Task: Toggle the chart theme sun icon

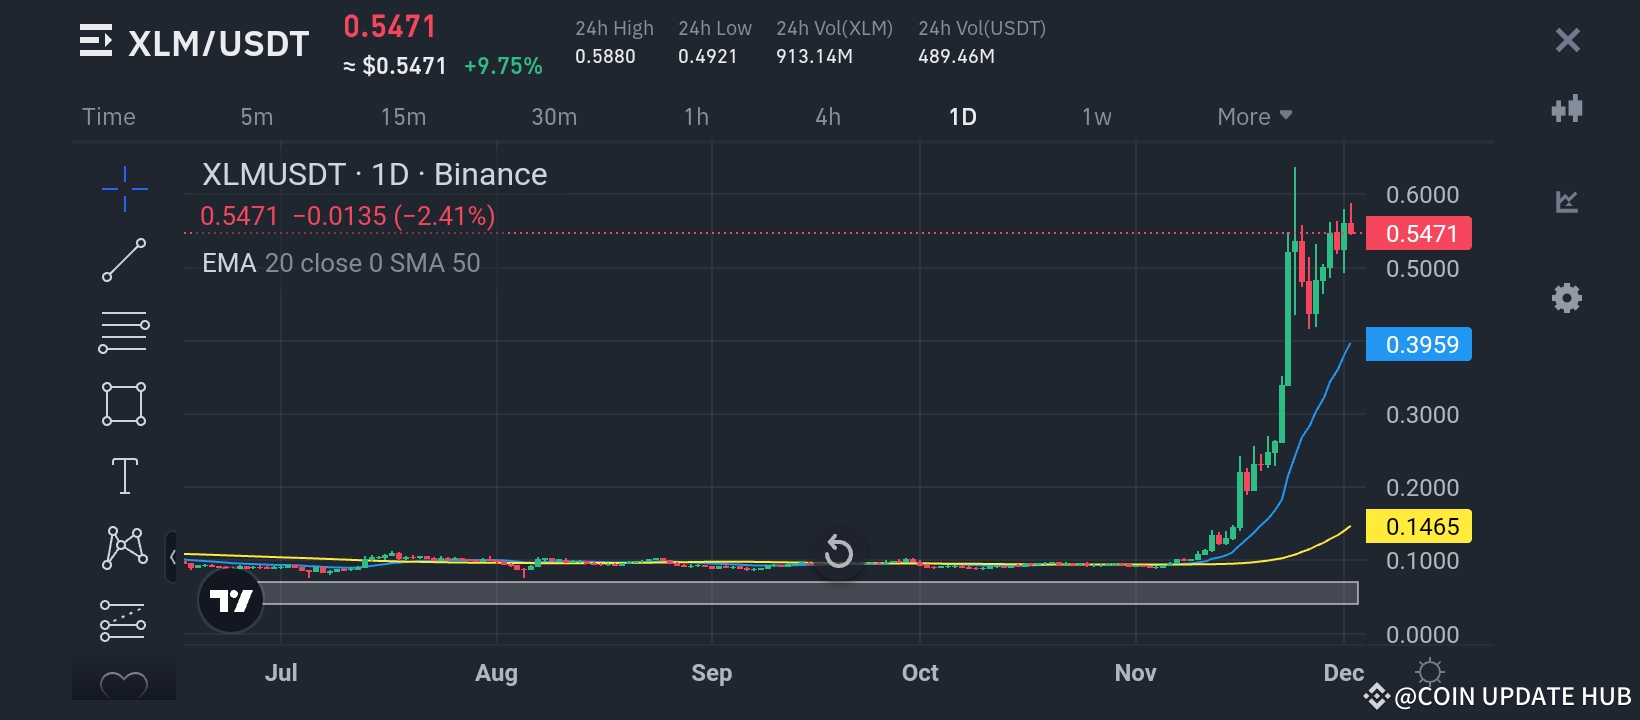Action: click(x=1430, y=671)
